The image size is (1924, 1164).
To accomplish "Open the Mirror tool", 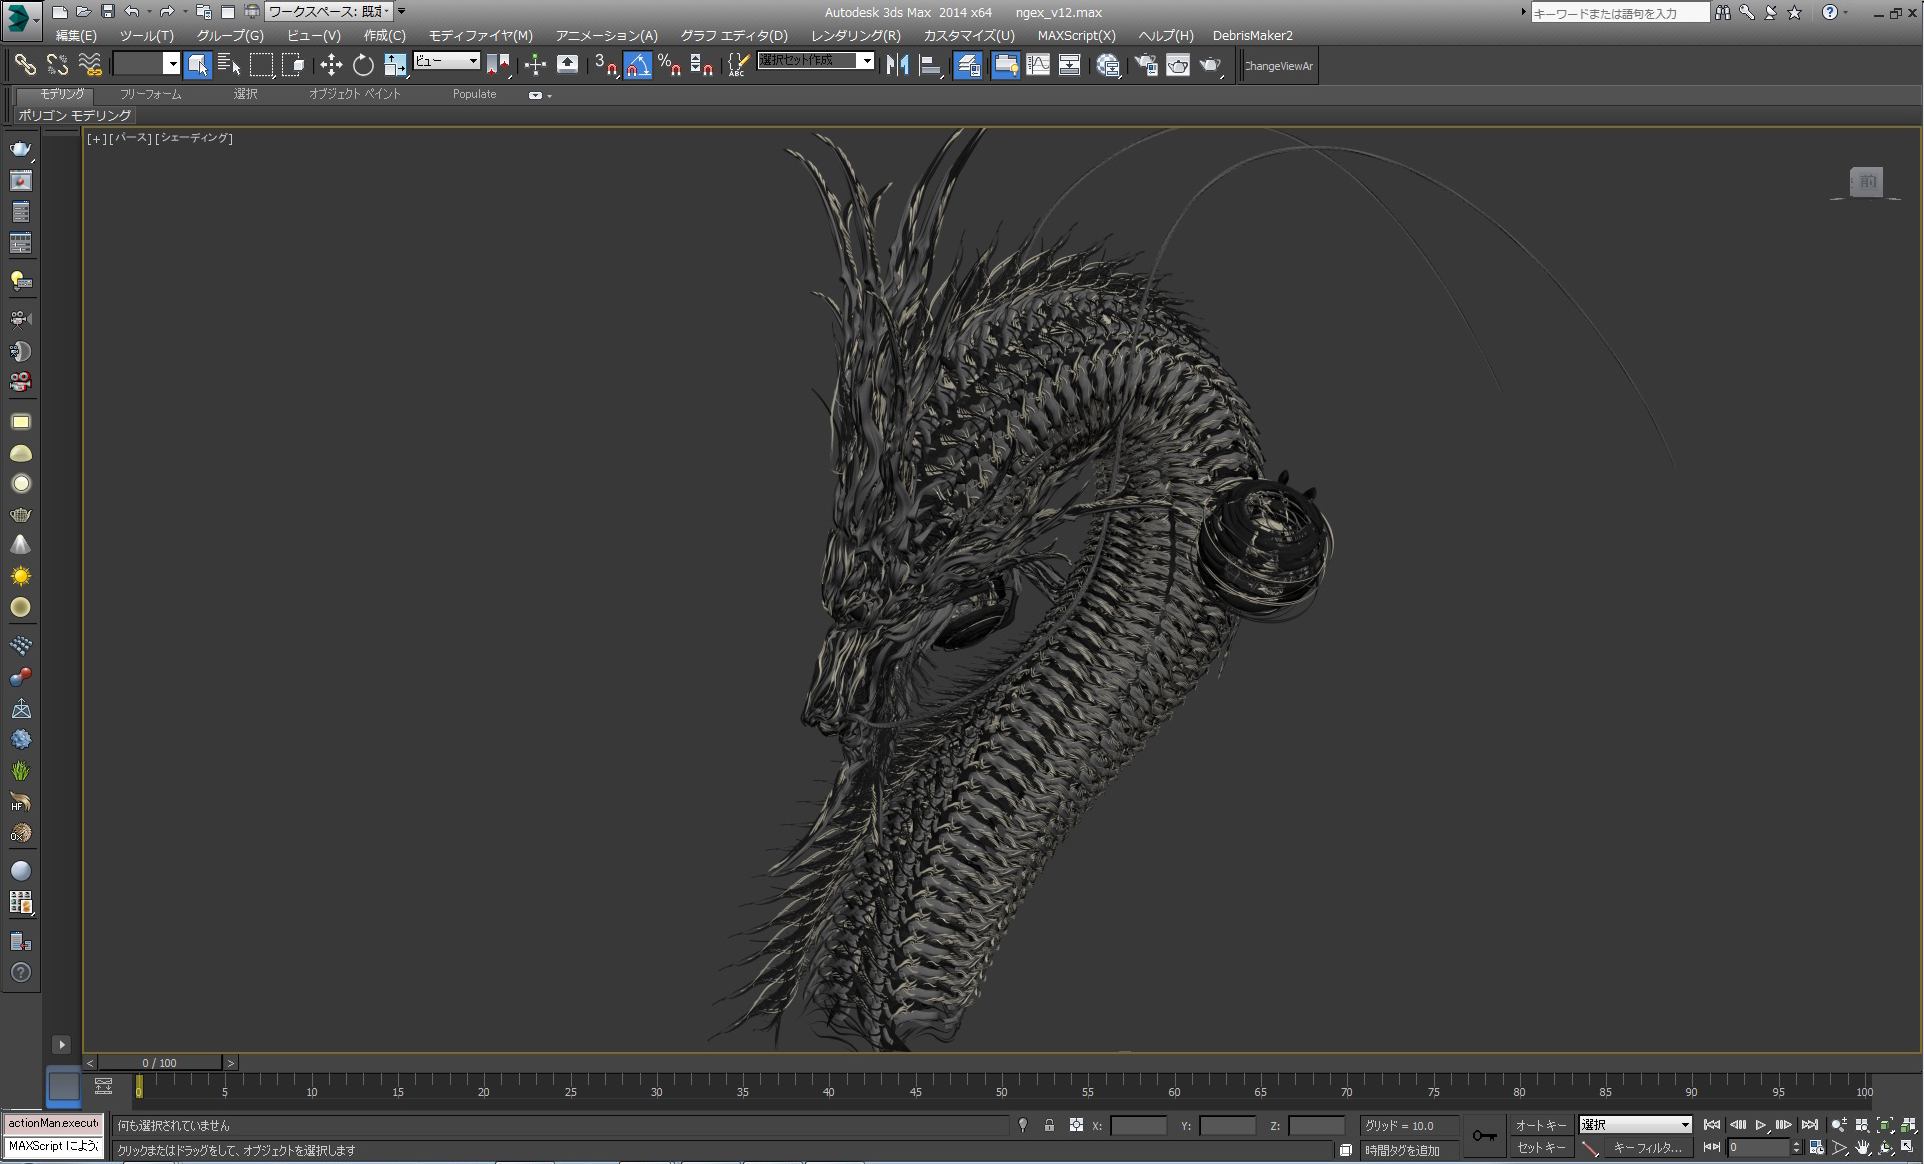I will pos(897,65).
